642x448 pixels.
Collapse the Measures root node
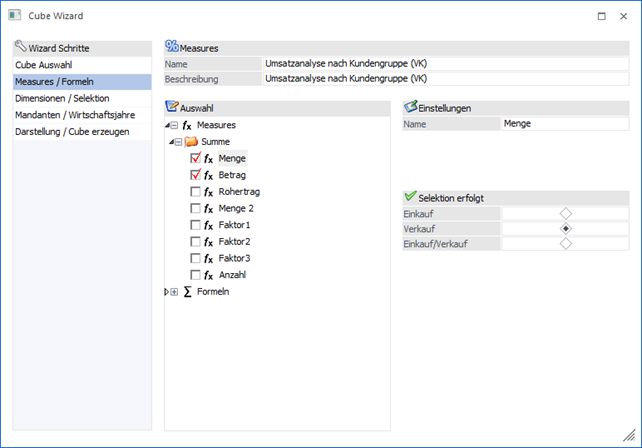click(x=174, y=126)
